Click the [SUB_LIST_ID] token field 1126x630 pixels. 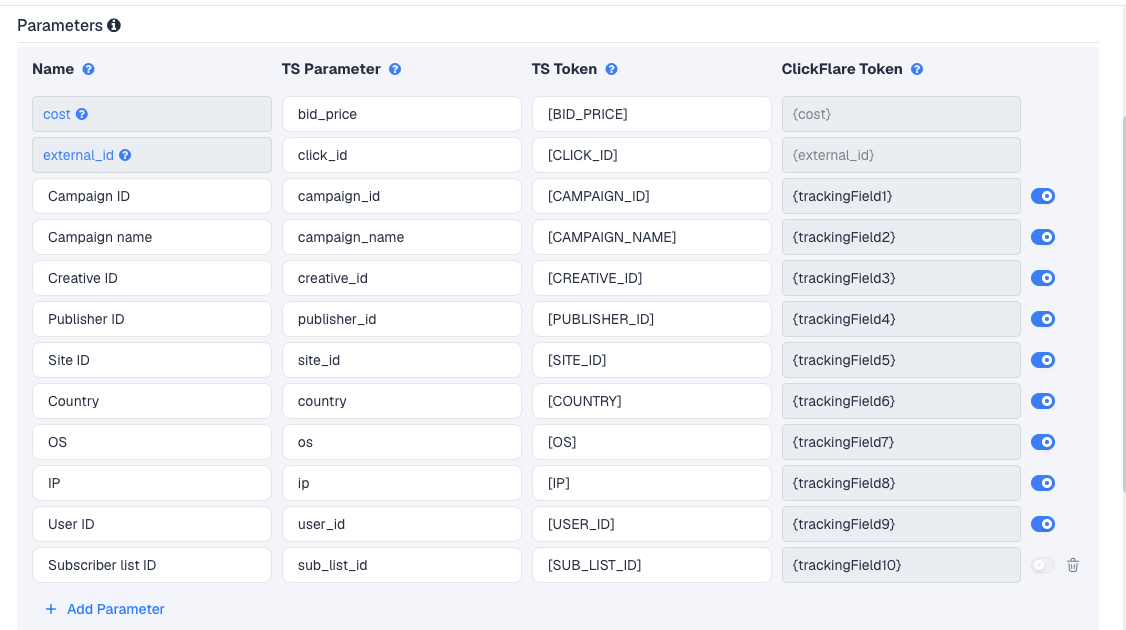point(651,565)
